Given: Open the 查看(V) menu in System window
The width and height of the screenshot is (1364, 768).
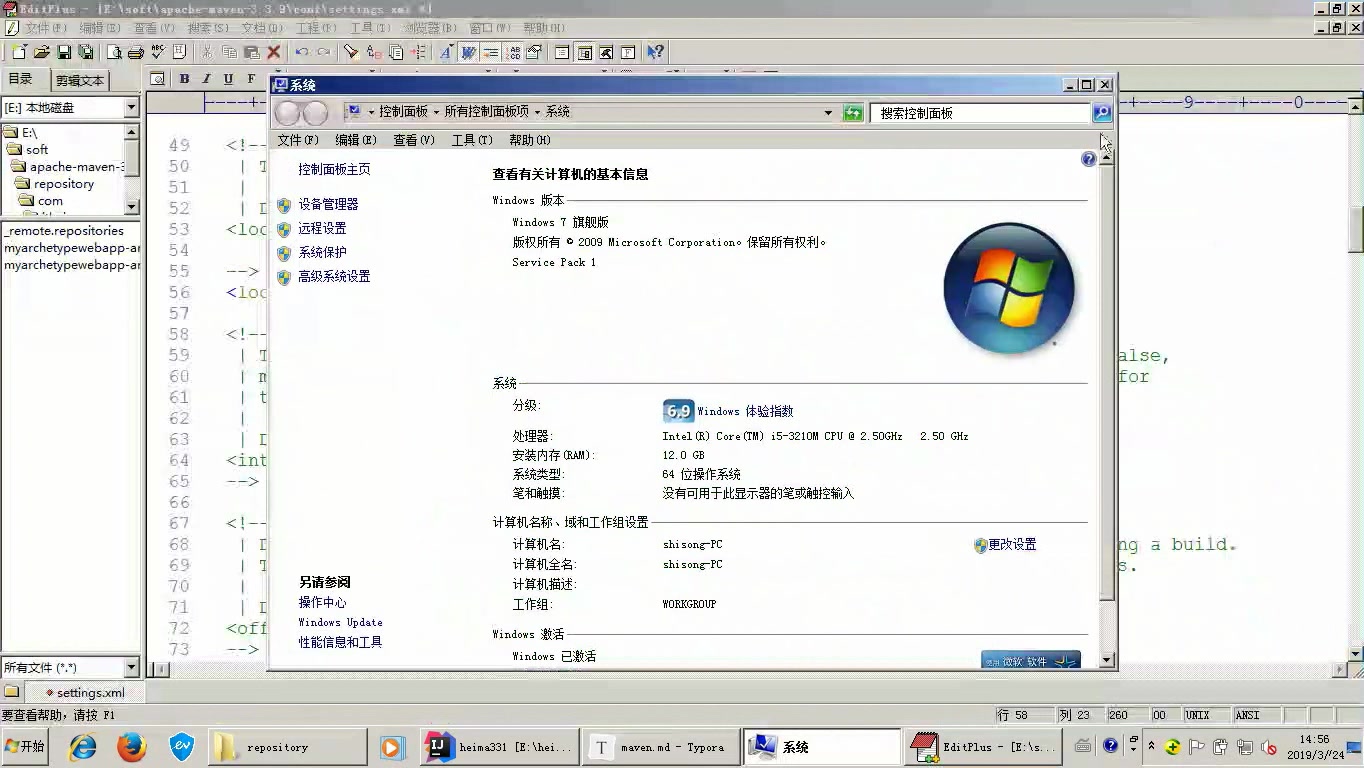Looking at the screenshot, I should click(414, 140).
